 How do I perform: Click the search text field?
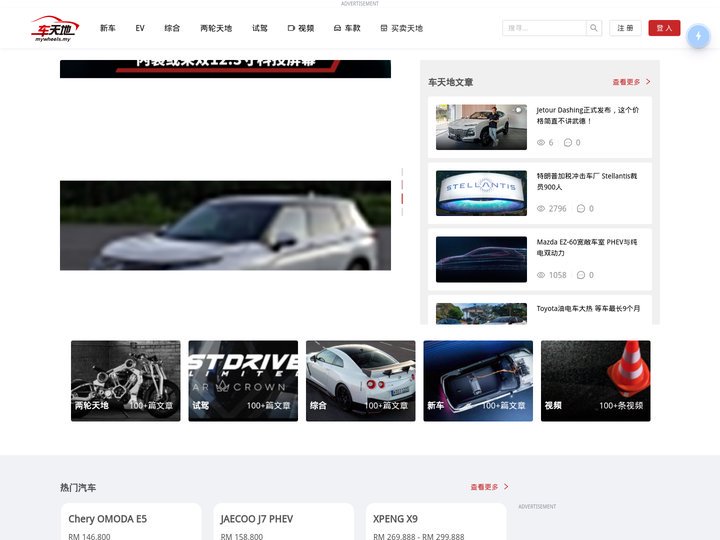coord(544,28)
